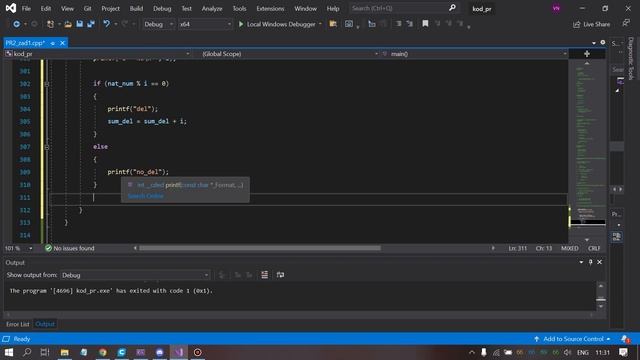Open the Project menu

point(110,9)
